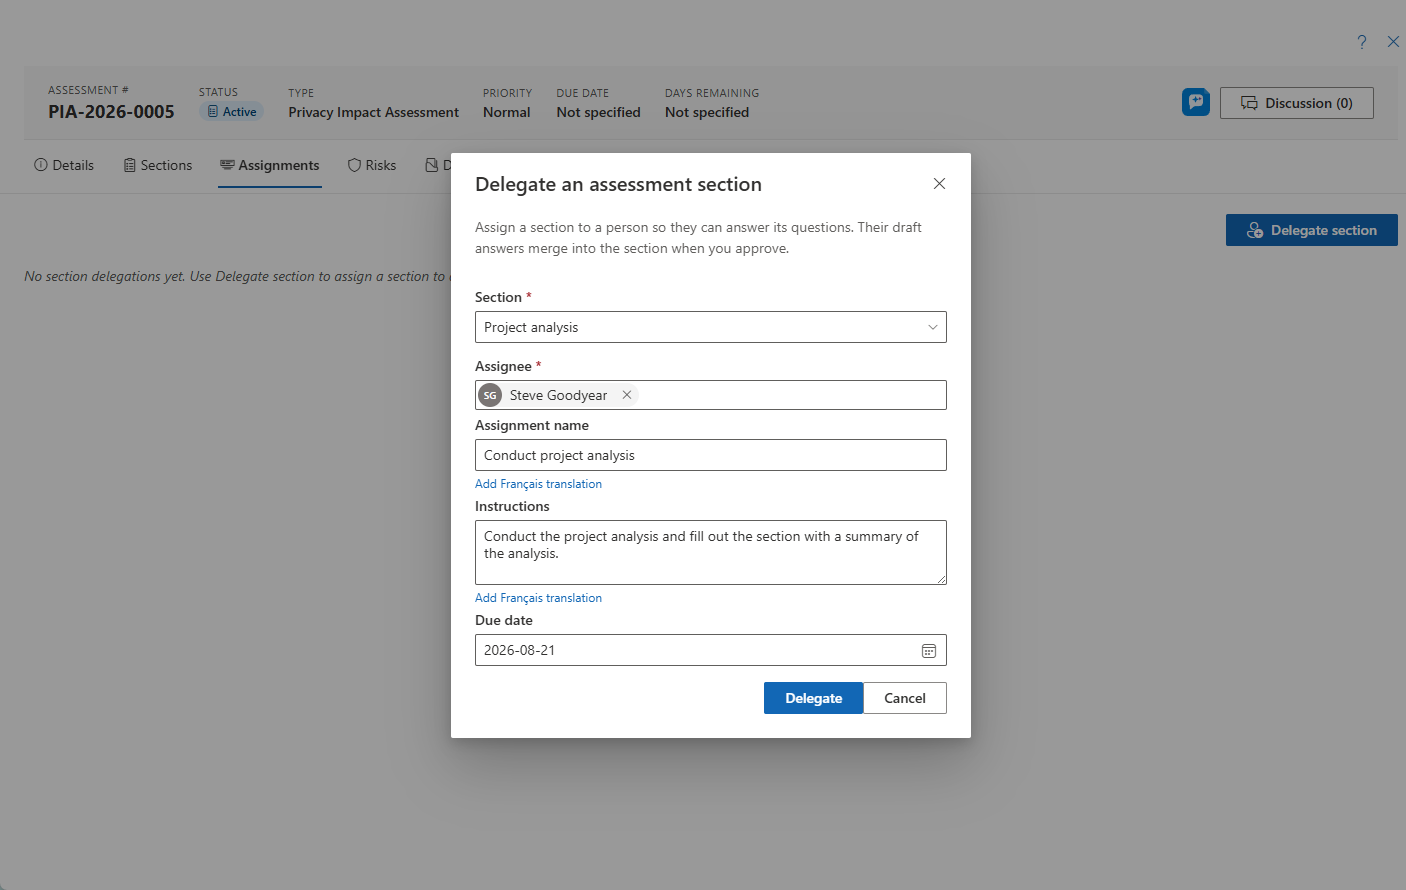Click the 'Delegate an assessment section' dialog title
The height and width of the screenshot is (890, 1406).
click(618, 184)
